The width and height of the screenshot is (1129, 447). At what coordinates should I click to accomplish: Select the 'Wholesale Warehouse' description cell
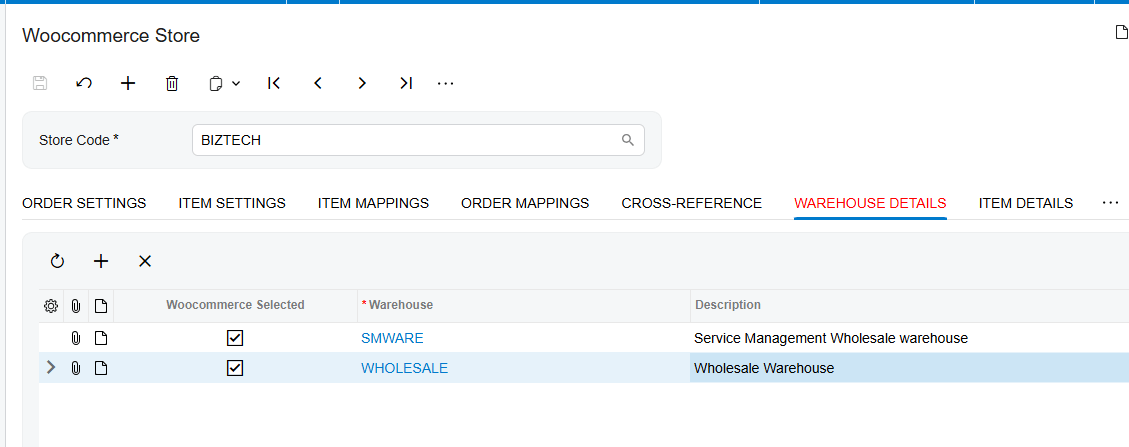(x=909, y=368)
